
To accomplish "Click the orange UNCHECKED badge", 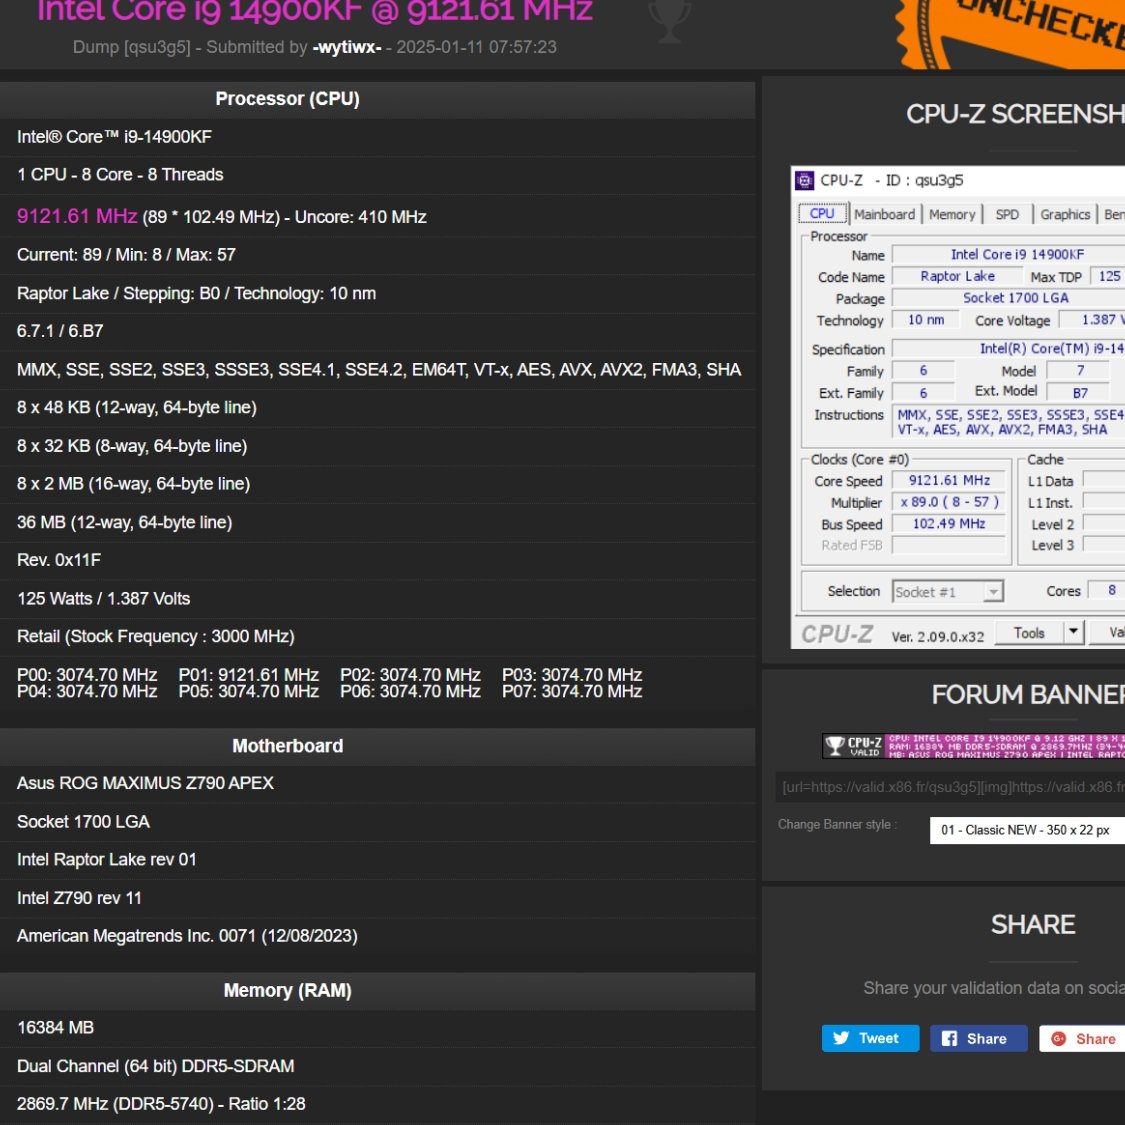I will pos(1012,32).
